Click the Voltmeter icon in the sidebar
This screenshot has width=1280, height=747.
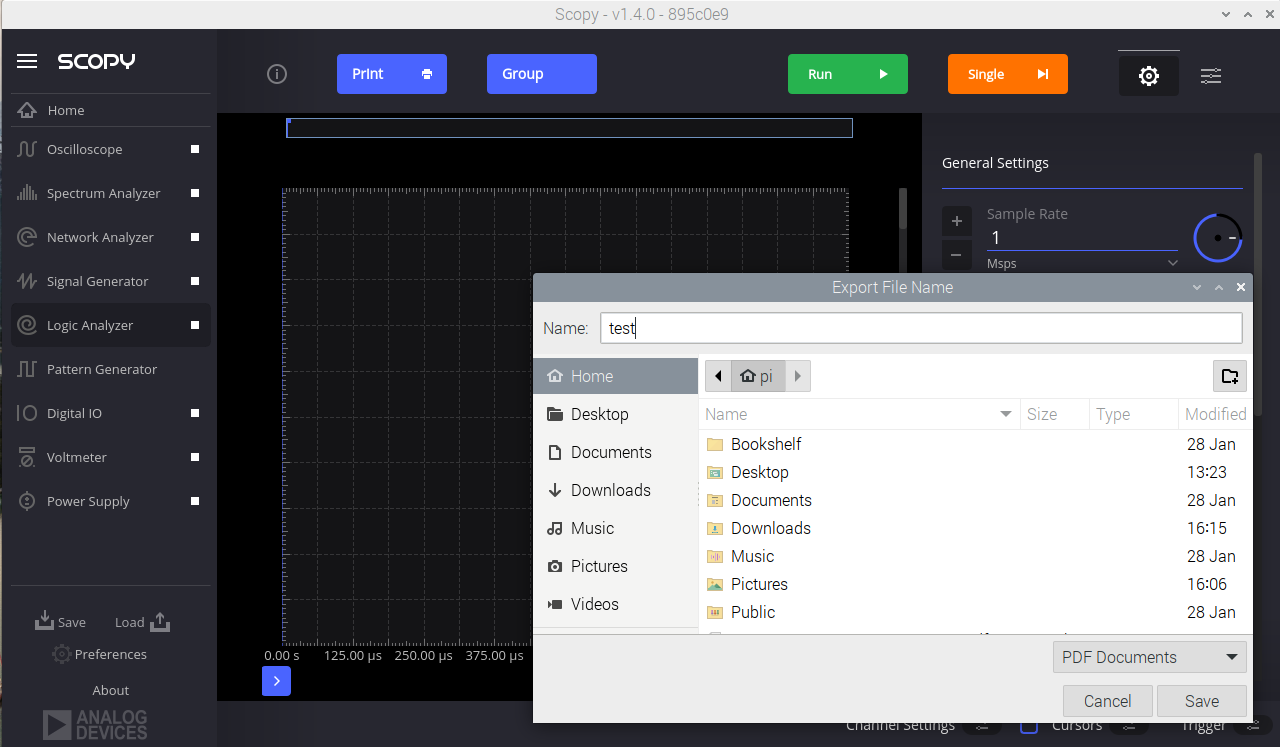coord(27,457)
